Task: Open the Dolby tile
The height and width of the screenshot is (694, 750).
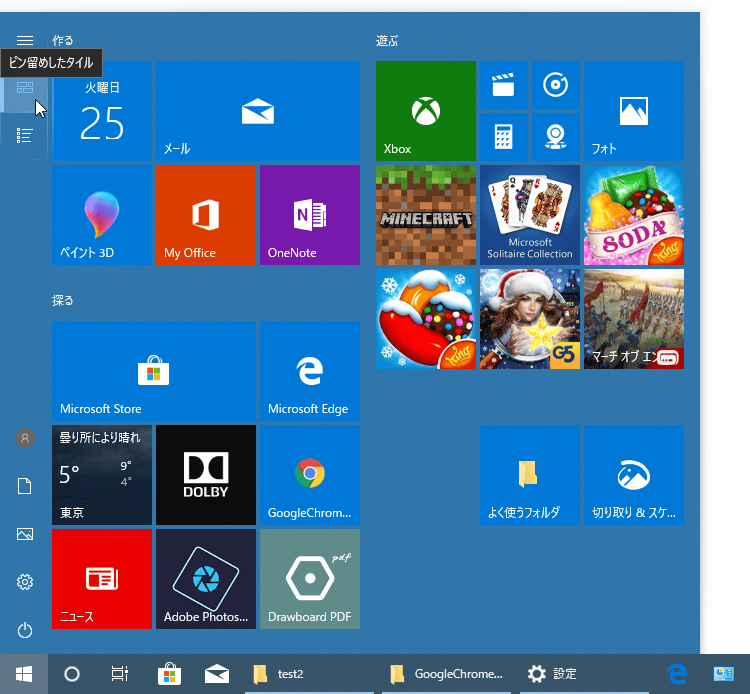Action: click(206, 475)
